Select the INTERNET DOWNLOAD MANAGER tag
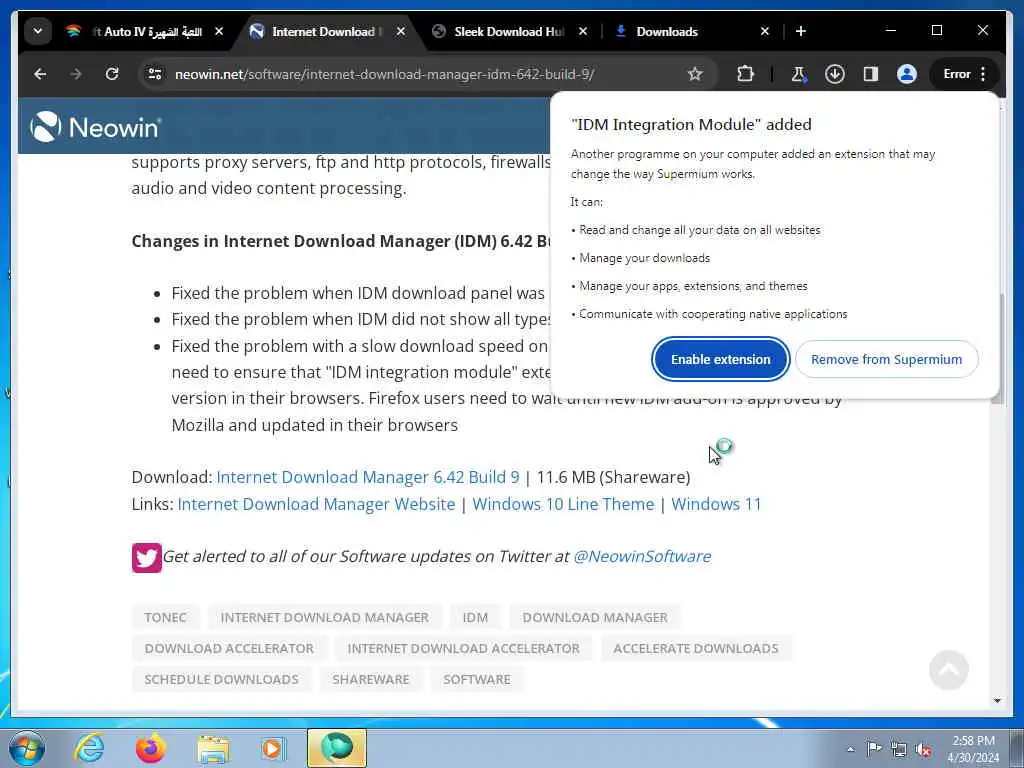 (x=325, y=617)
